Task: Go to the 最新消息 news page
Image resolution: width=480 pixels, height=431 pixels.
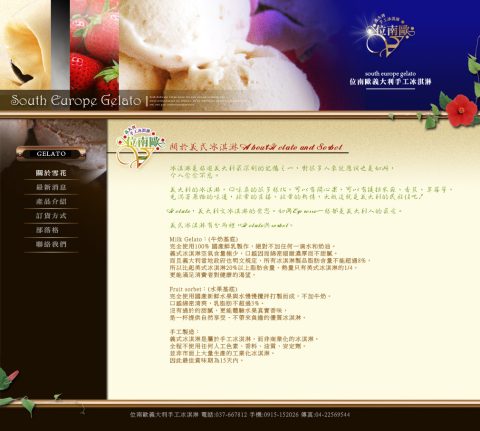Action: tap(51, 187)
